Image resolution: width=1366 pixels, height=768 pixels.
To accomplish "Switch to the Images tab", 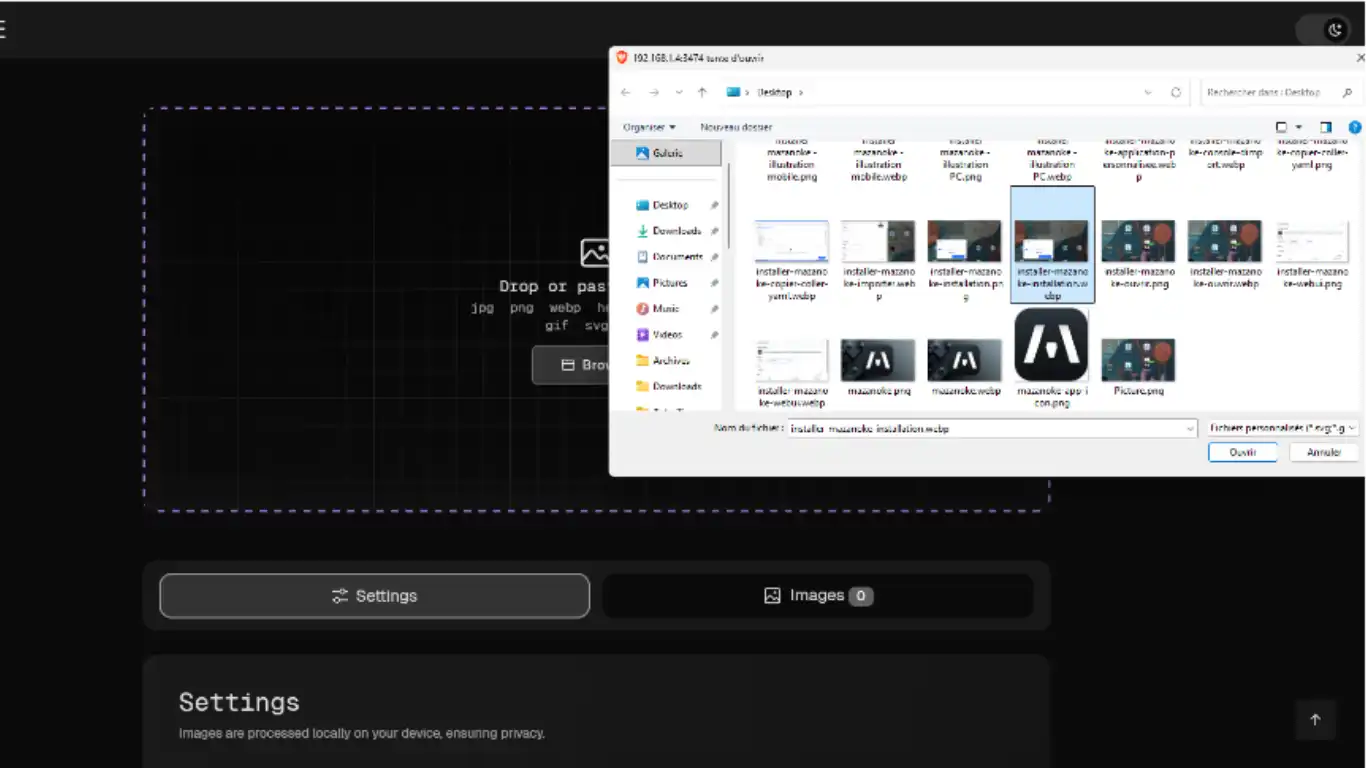I will pyautogui.click(x=818, y=596).
